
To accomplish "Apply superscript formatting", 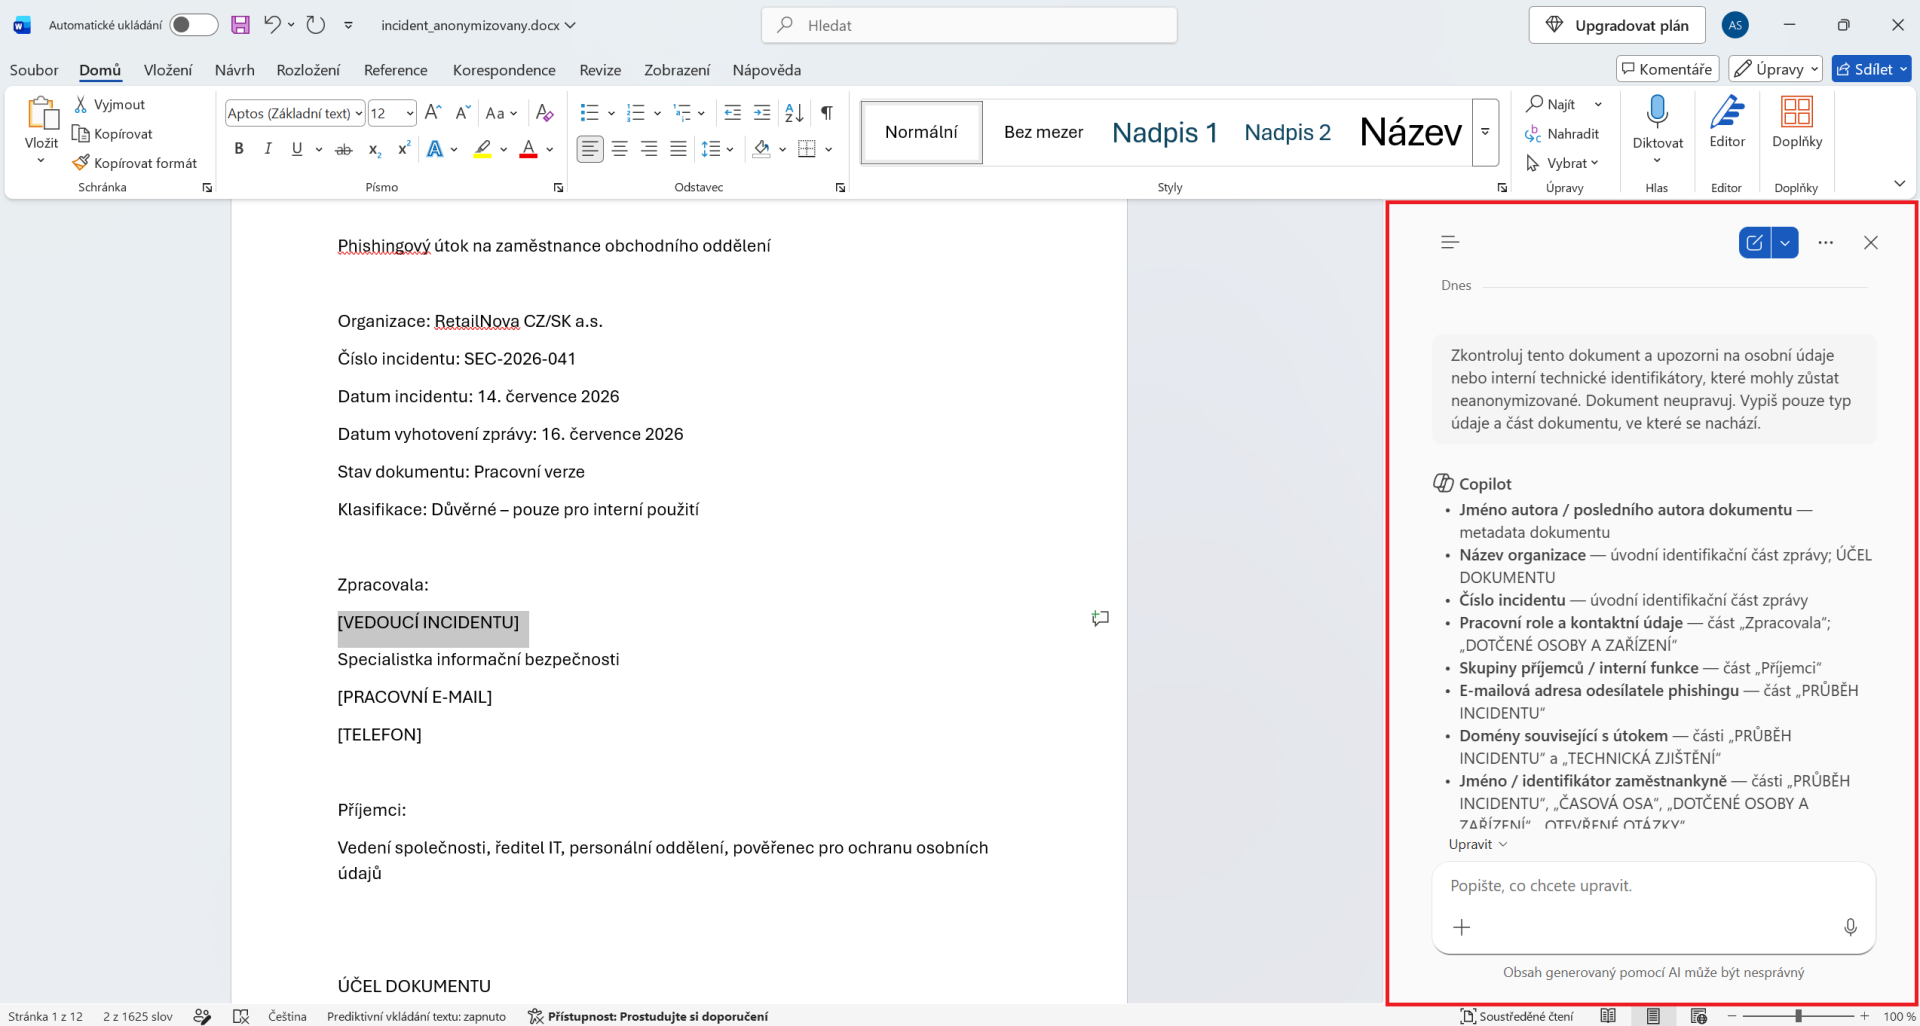I will (404, 149).
